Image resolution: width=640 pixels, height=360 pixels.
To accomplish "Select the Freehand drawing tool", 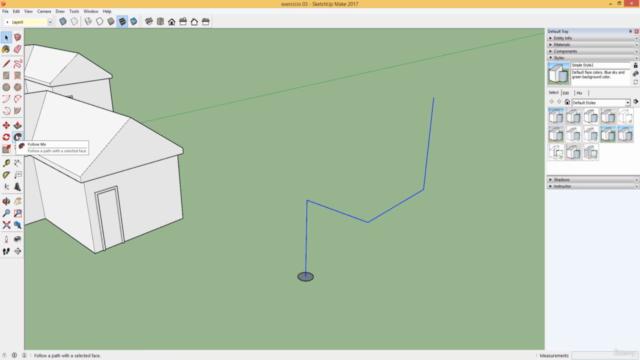I will pos(18,64).
